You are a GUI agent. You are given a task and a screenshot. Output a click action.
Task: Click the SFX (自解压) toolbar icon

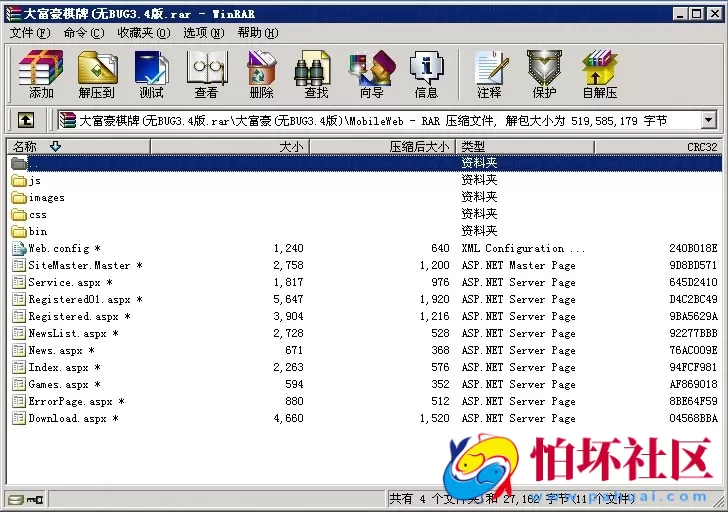pyautogui.click(x=600, y=74)
